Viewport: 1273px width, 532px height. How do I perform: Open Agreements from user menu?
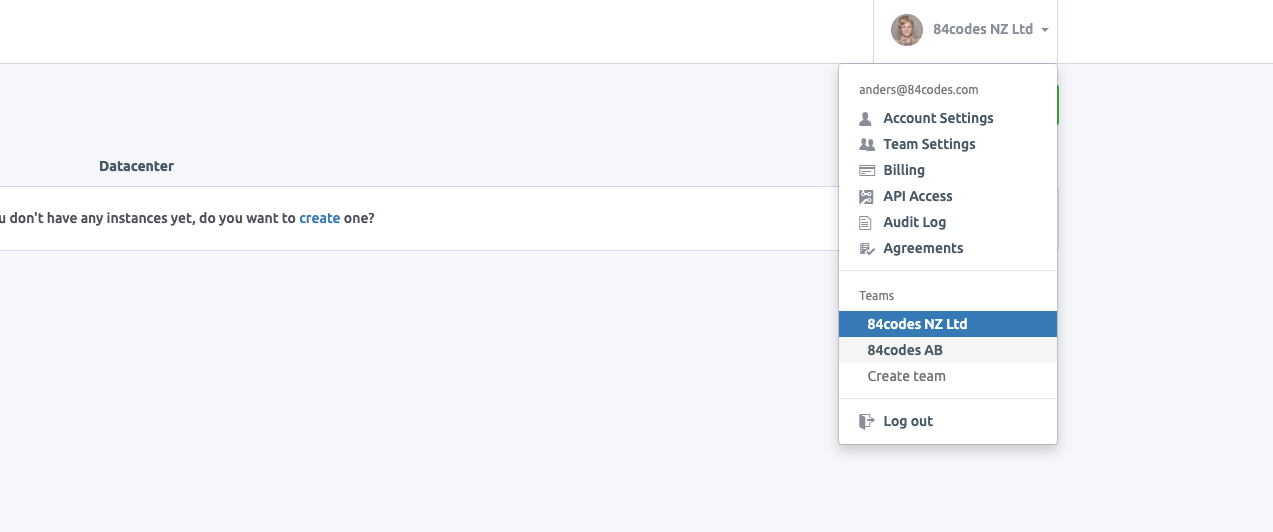point(923,248)
